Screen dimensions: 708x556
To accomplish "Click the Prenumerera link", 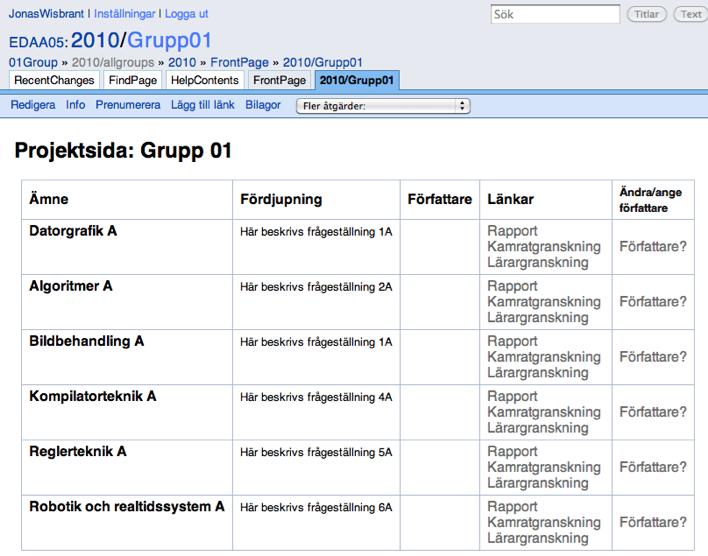I will (128, 105).
